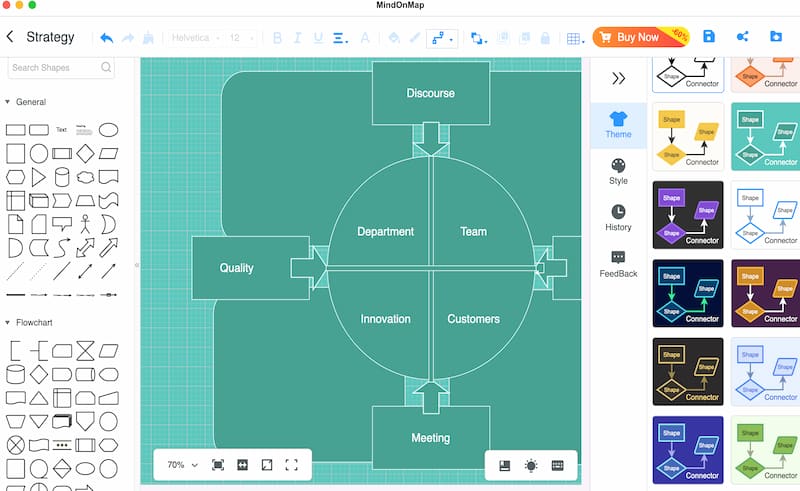This screenshot has width=800, height=491.
Task: Click the fit-to-screen icon beside zoom
Action: [218, 464]
